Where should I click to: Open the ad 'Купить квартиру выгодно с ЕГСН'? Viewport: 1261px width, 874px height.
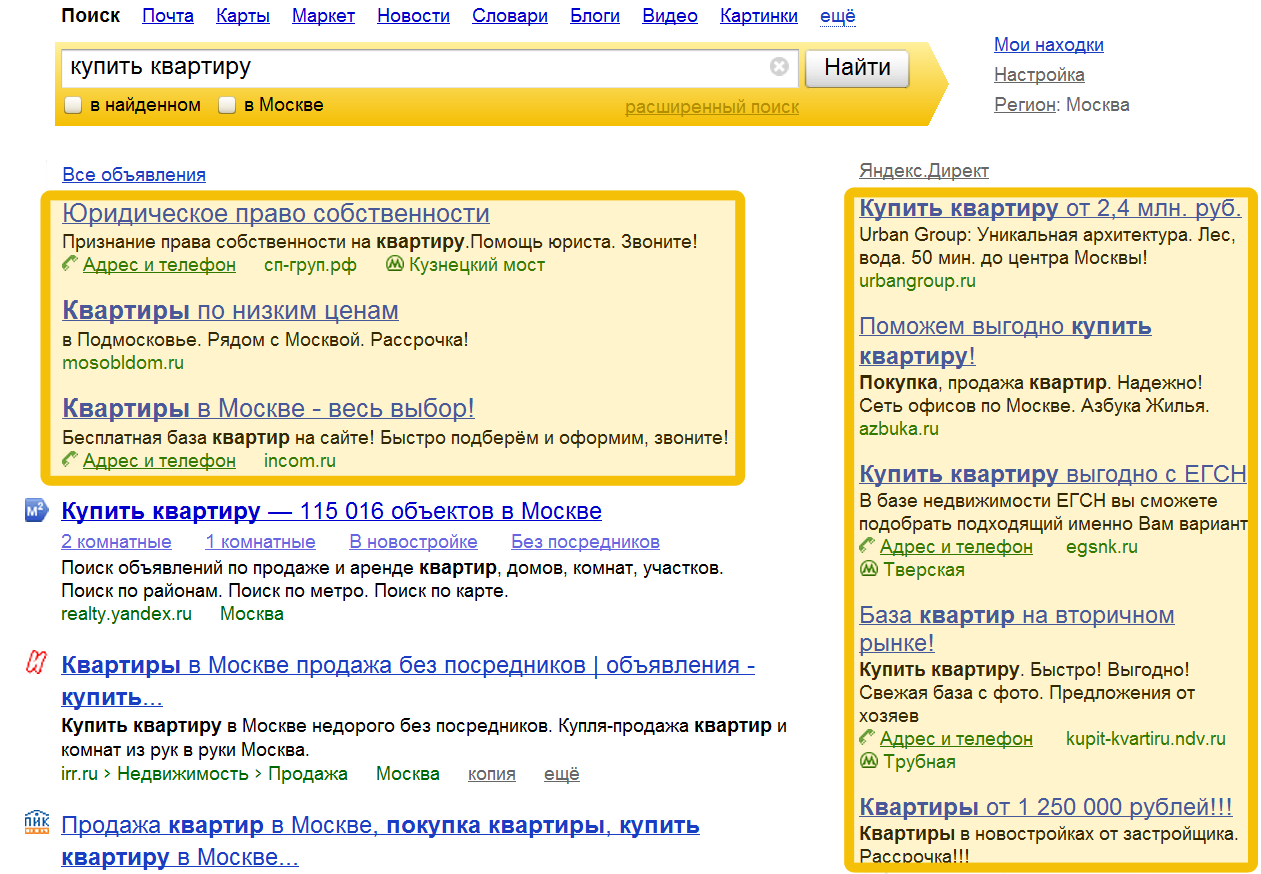(1053, 473)
